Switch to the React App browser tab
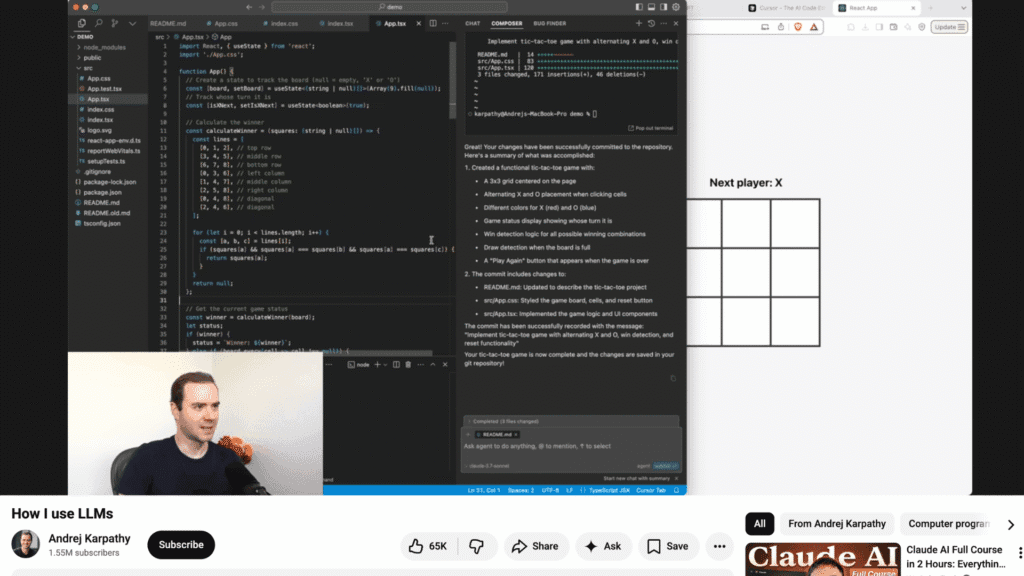This screenshot has width=1024, height=576. pos(875,8)
